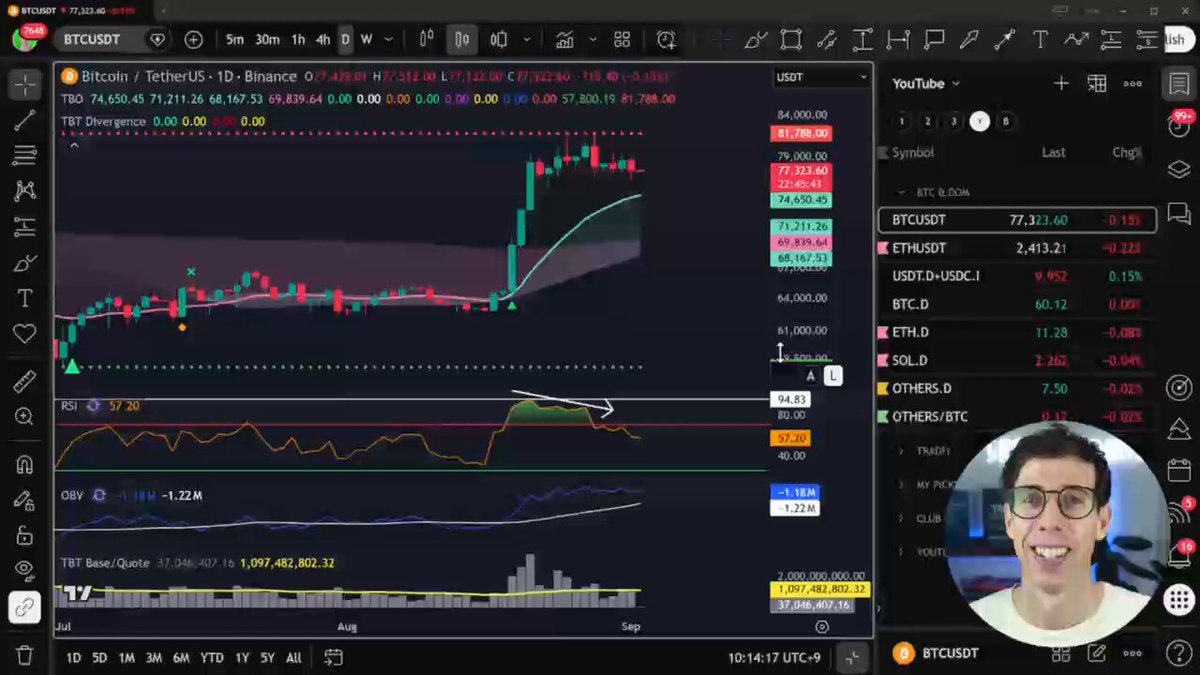This screenshot has width=1200, height=675.
Task: Activate the ruler measure tool
Action: click(25, 381)
